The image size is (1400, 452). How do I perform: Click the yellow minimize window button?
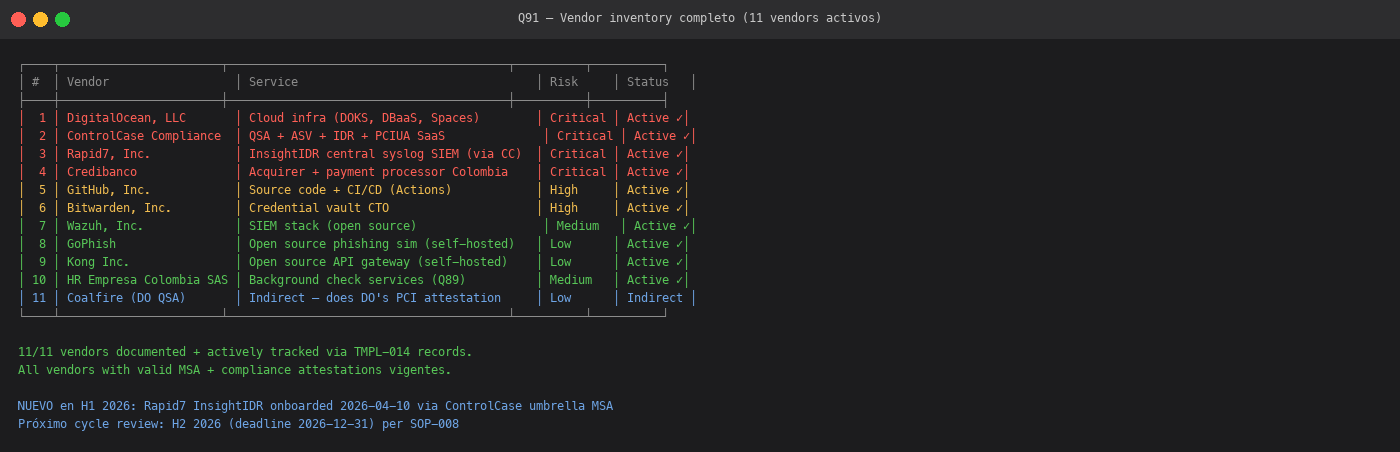(40, 19)
